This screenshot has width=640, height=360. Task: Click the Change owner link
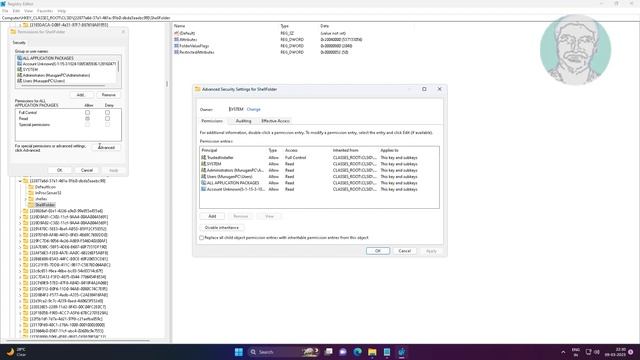[x=253, y=109]
